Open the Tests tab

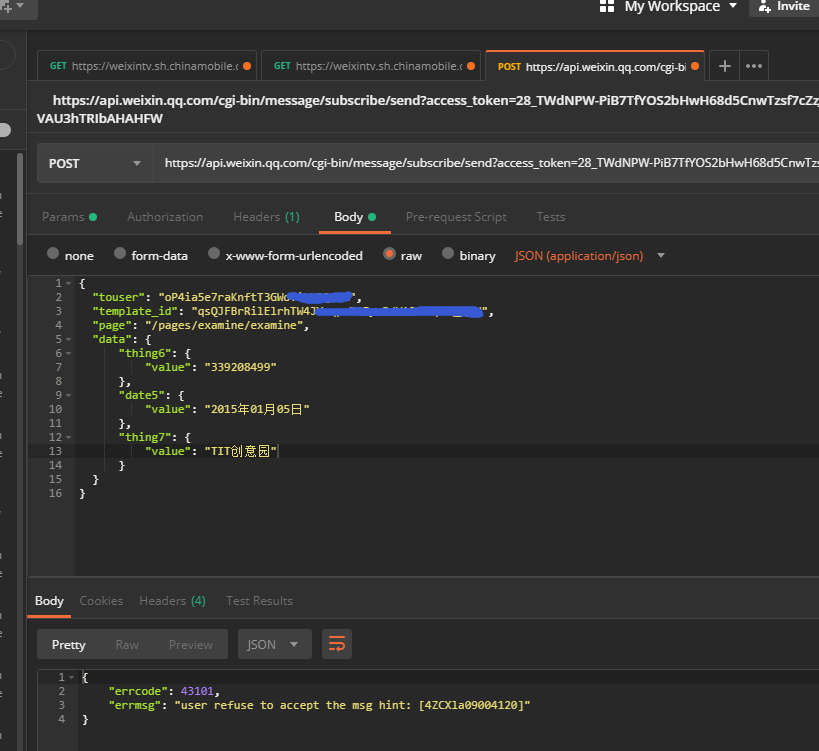(x=551, y=217)
